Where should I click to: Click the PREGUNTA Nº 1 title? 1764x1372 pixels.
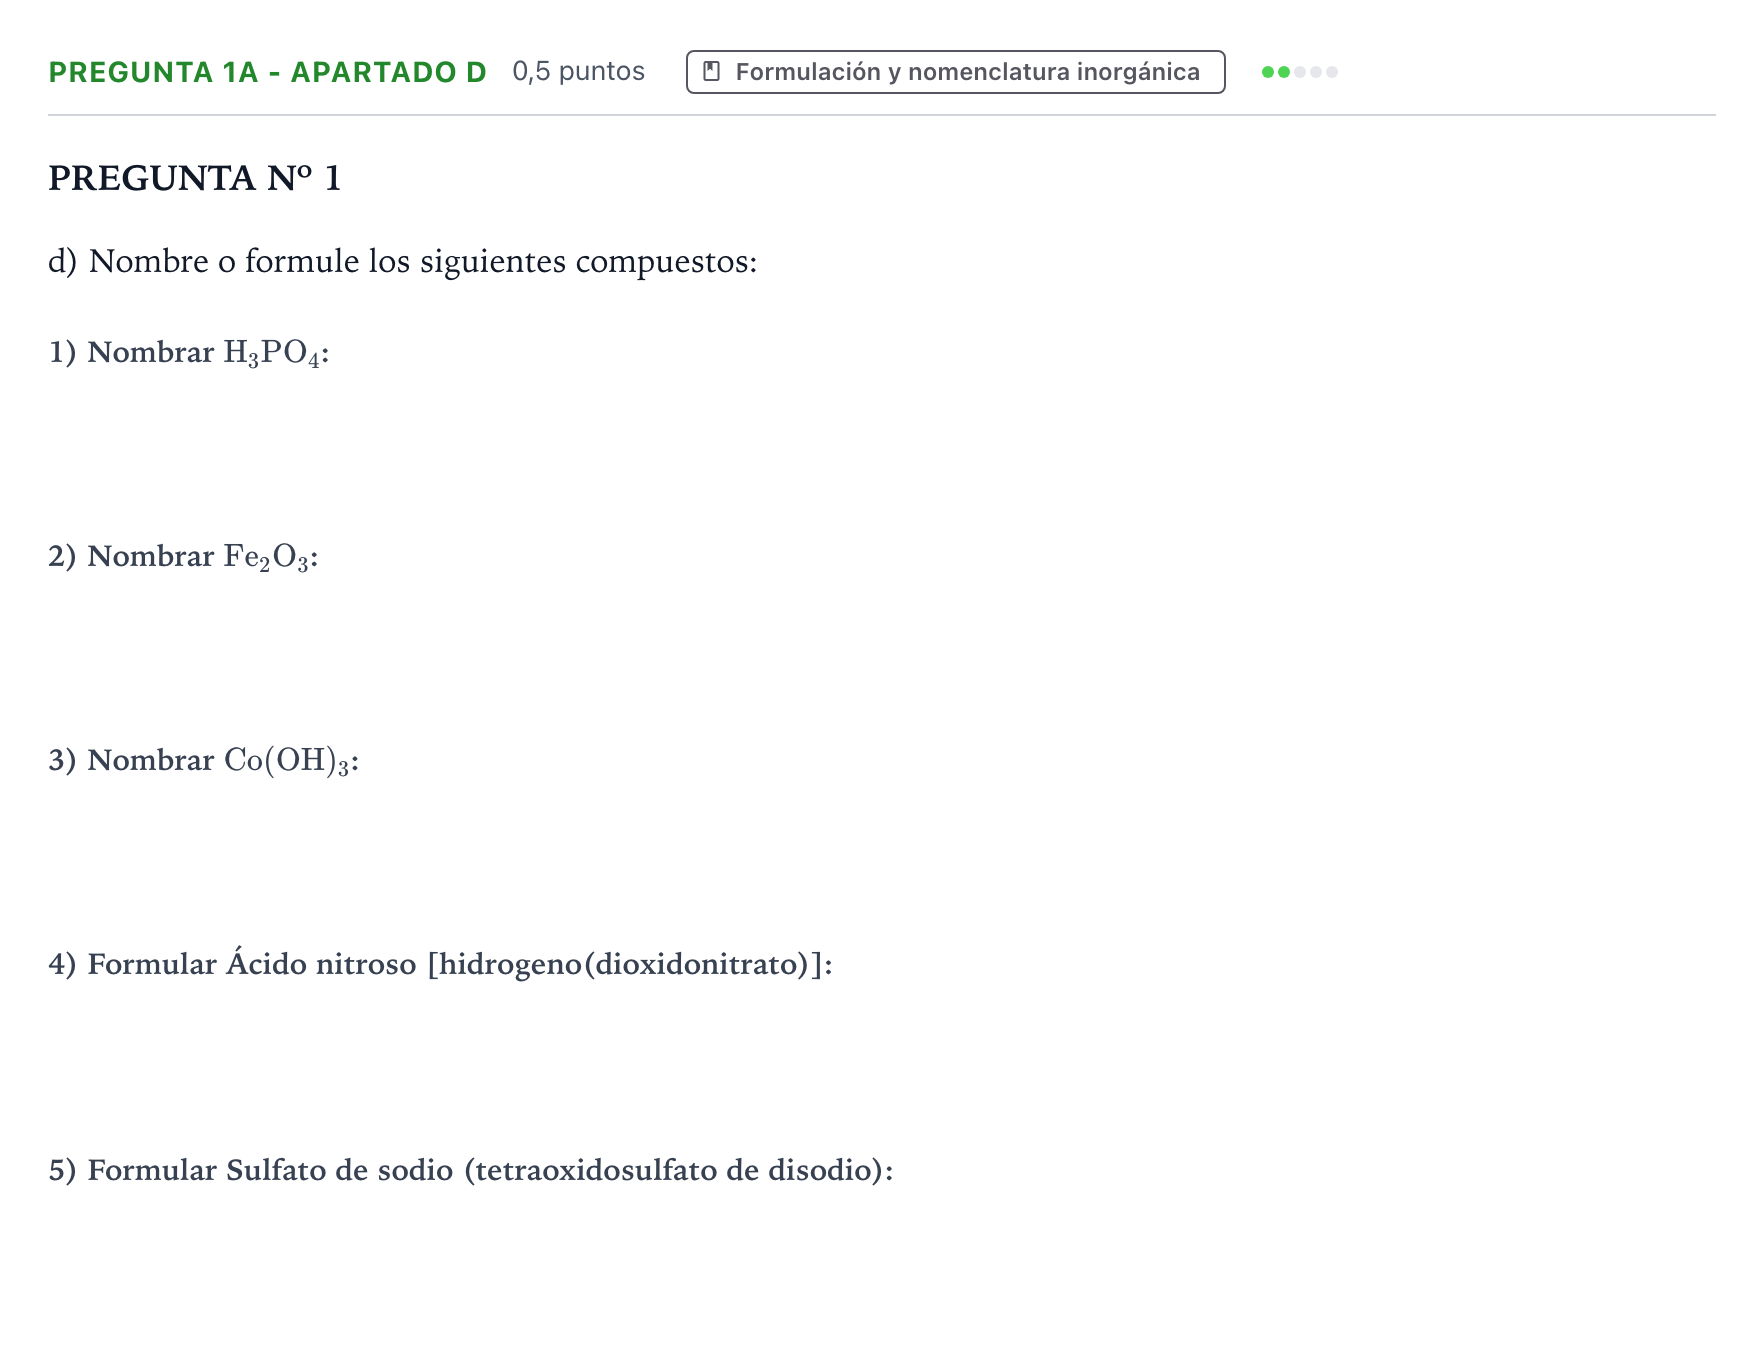(195, 178)
